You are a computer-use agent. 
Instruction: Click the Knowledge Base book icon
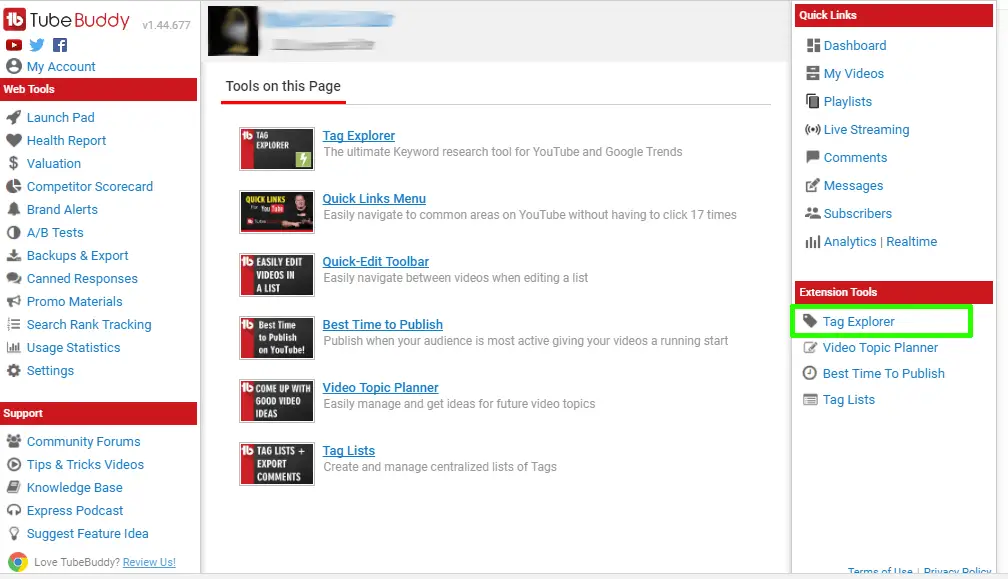coord(14,488)
